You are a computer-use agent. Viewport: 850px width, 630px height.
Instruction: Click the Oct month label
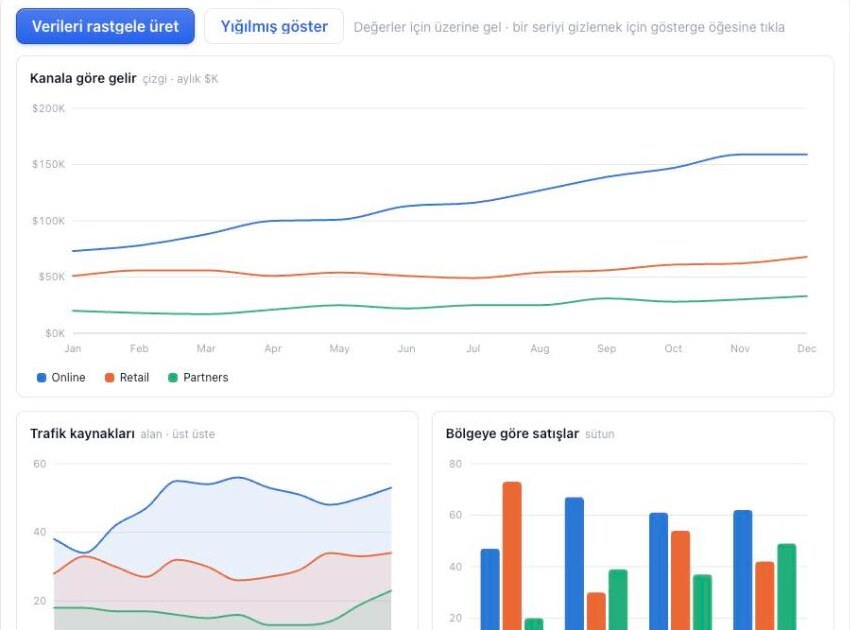click(x=673, y=349)
